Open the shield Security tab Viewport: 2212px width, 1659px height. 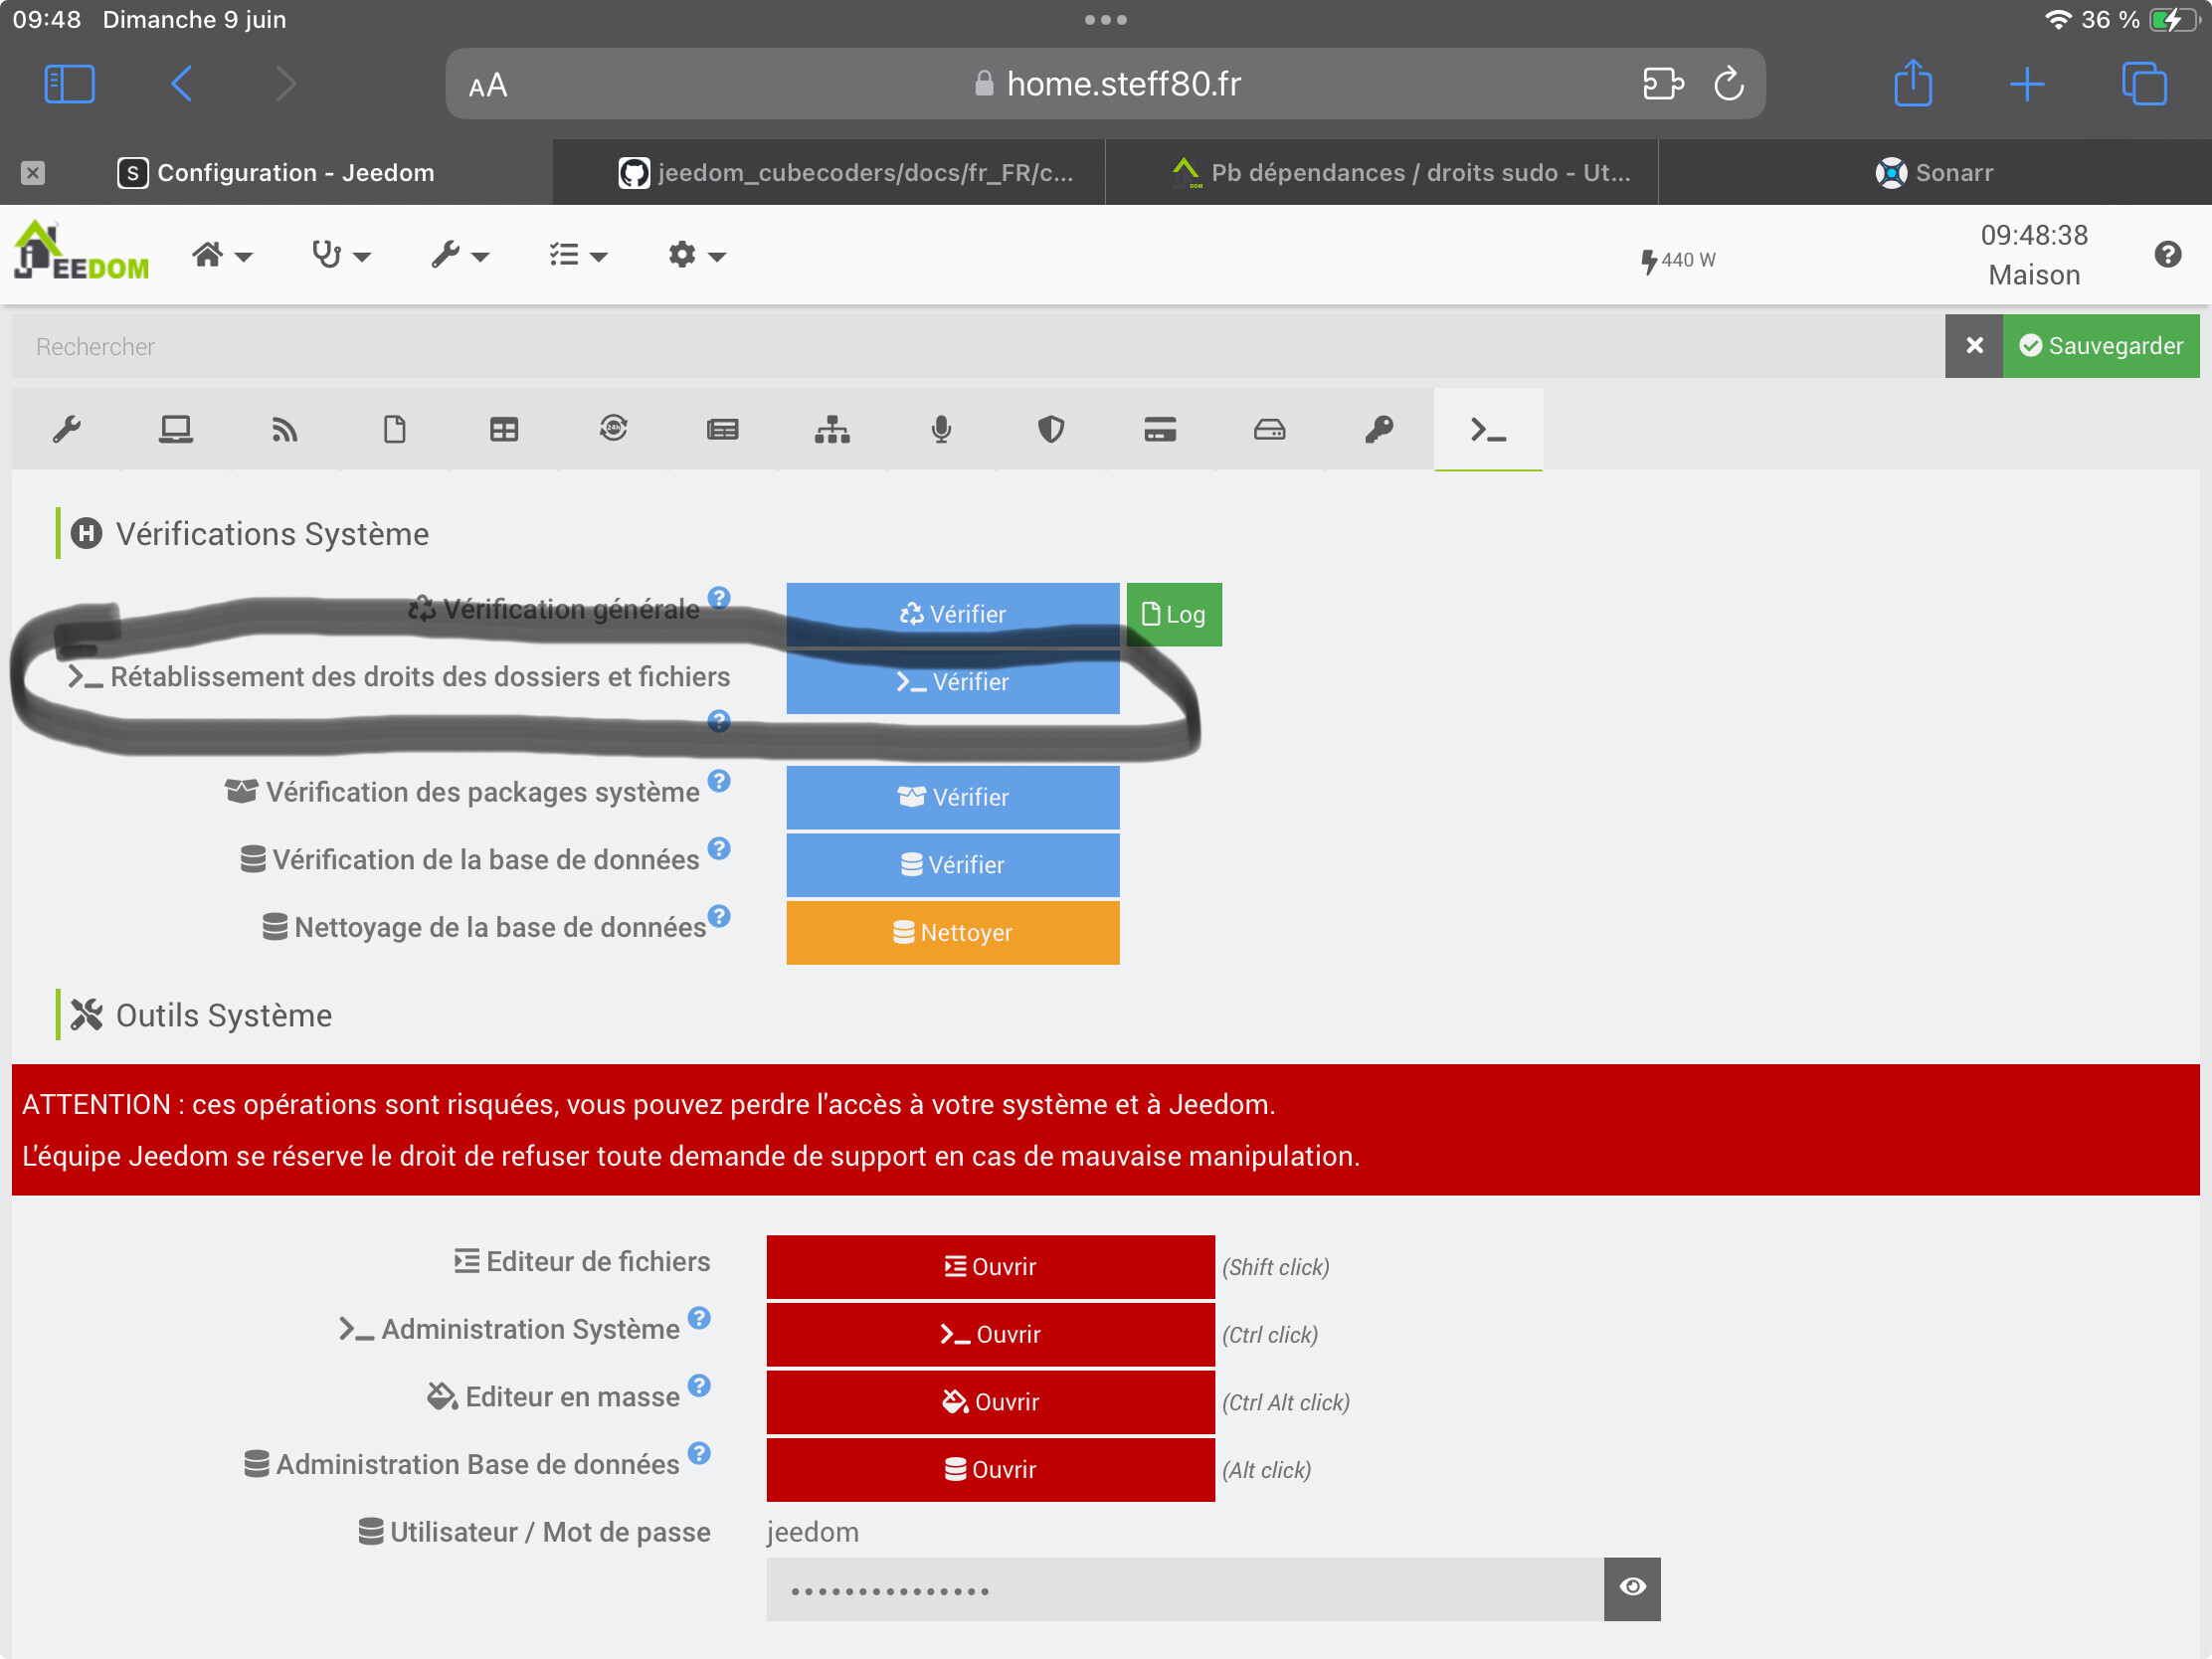tap(1050, 429)
